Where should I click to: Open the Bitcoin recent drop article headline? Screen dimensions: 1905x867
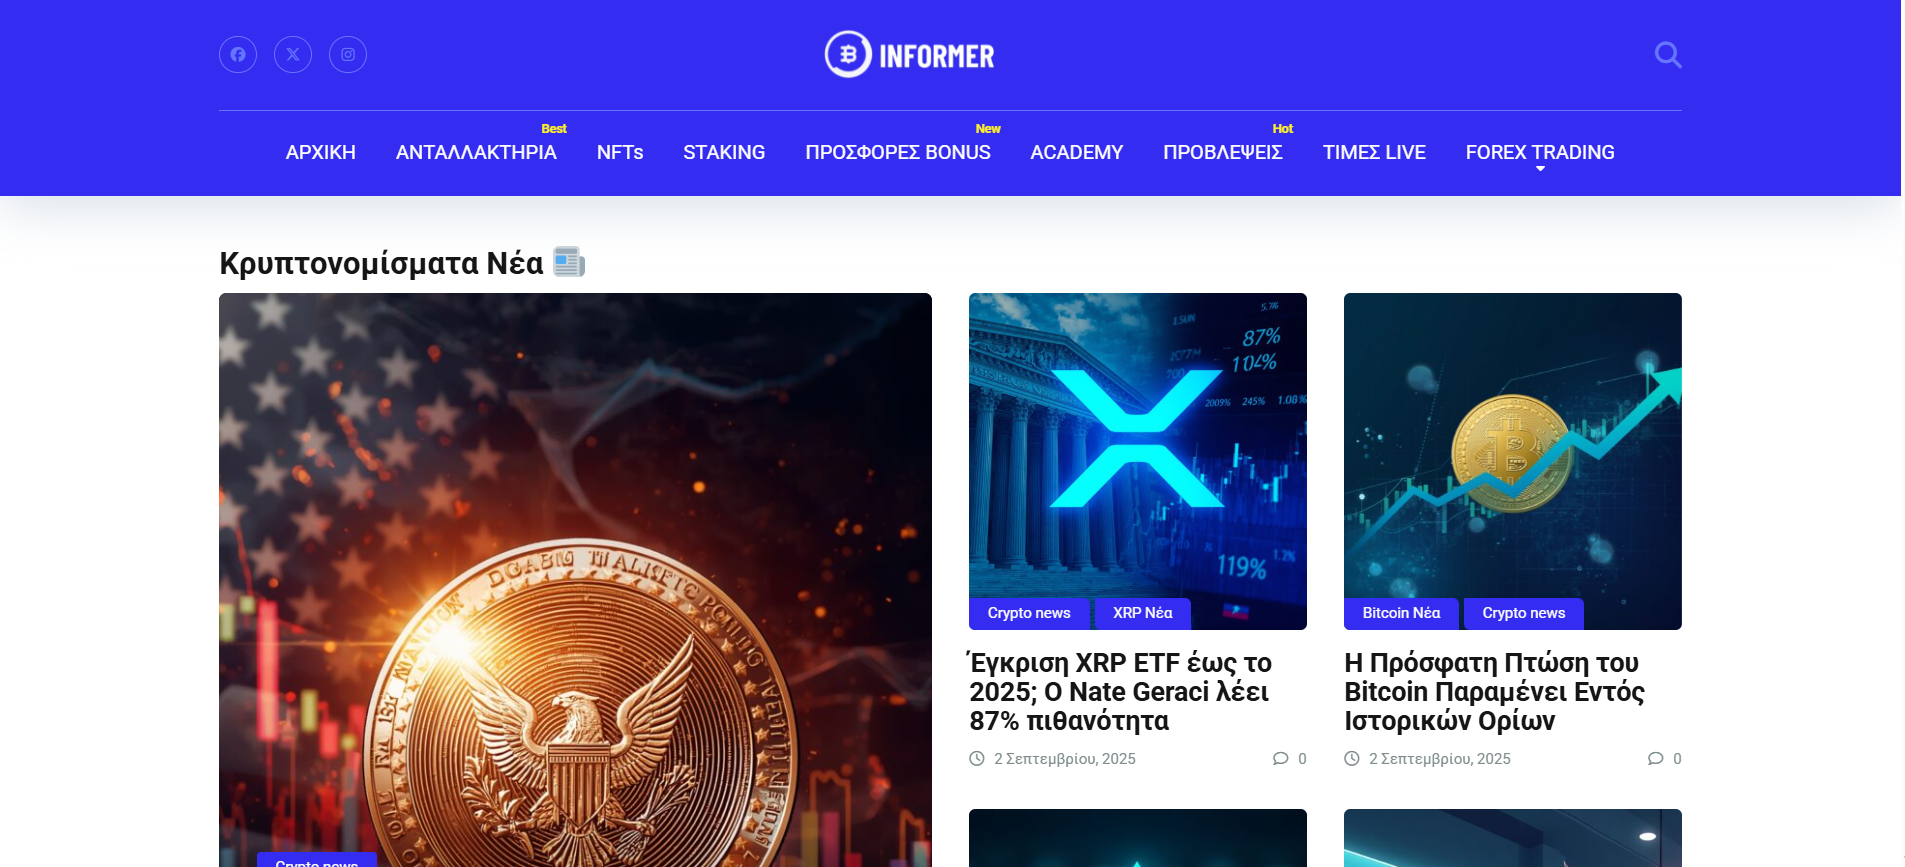click(x=1494, y=692)
